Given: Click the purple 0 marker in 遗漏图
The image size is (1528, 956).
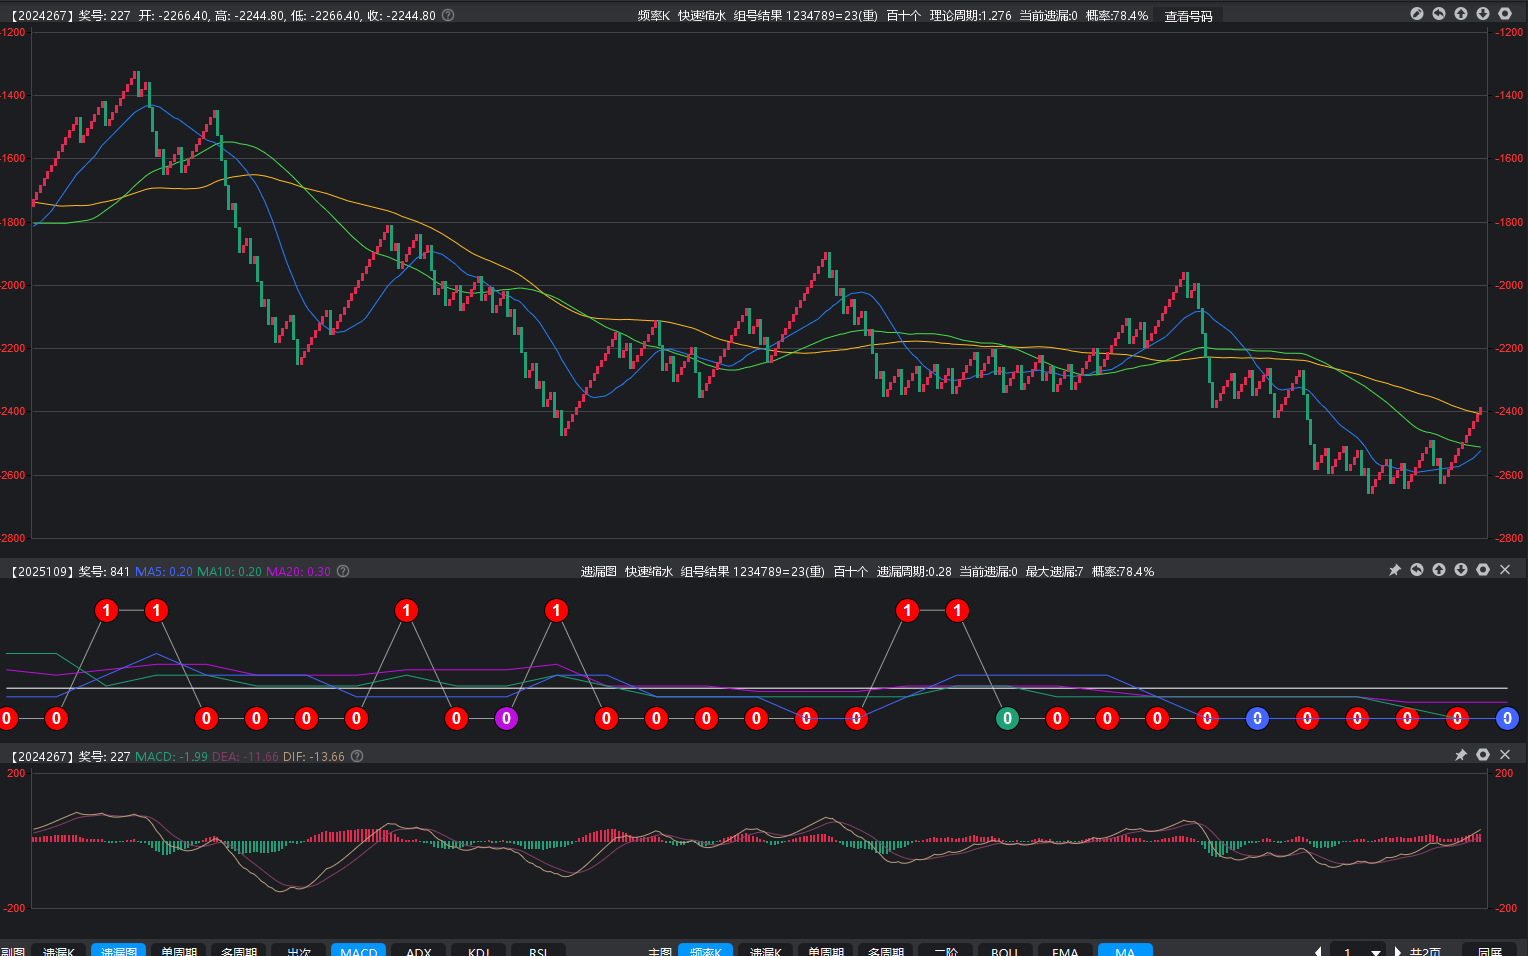Looking at the screenshot, I should (506, 718).
